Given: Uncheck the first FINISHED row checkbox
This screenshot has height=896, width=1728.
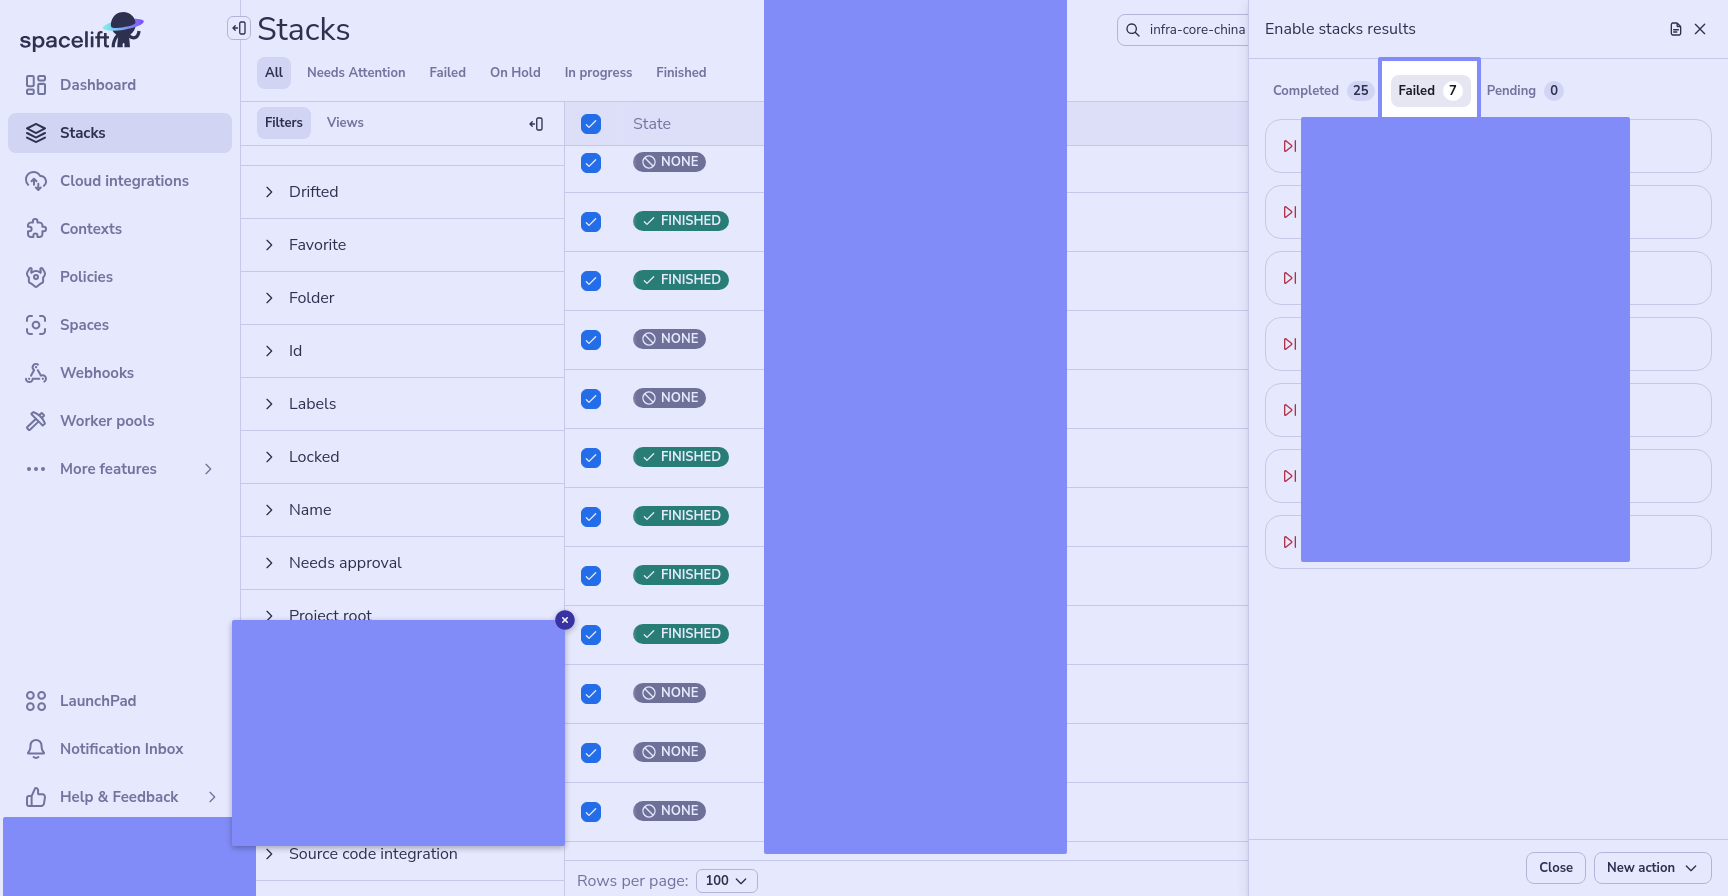Looking at the screenshot, I should (x=591, y=222).
